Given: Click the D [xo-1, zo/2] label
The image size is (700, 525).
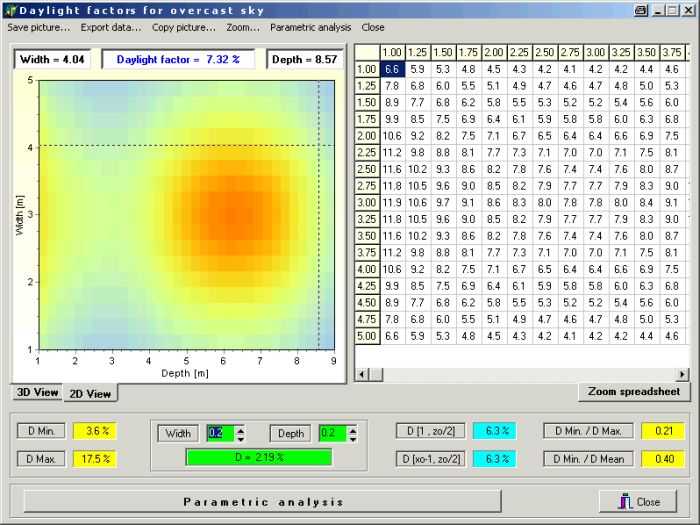Looking at the screenshot, I should 430,458.
